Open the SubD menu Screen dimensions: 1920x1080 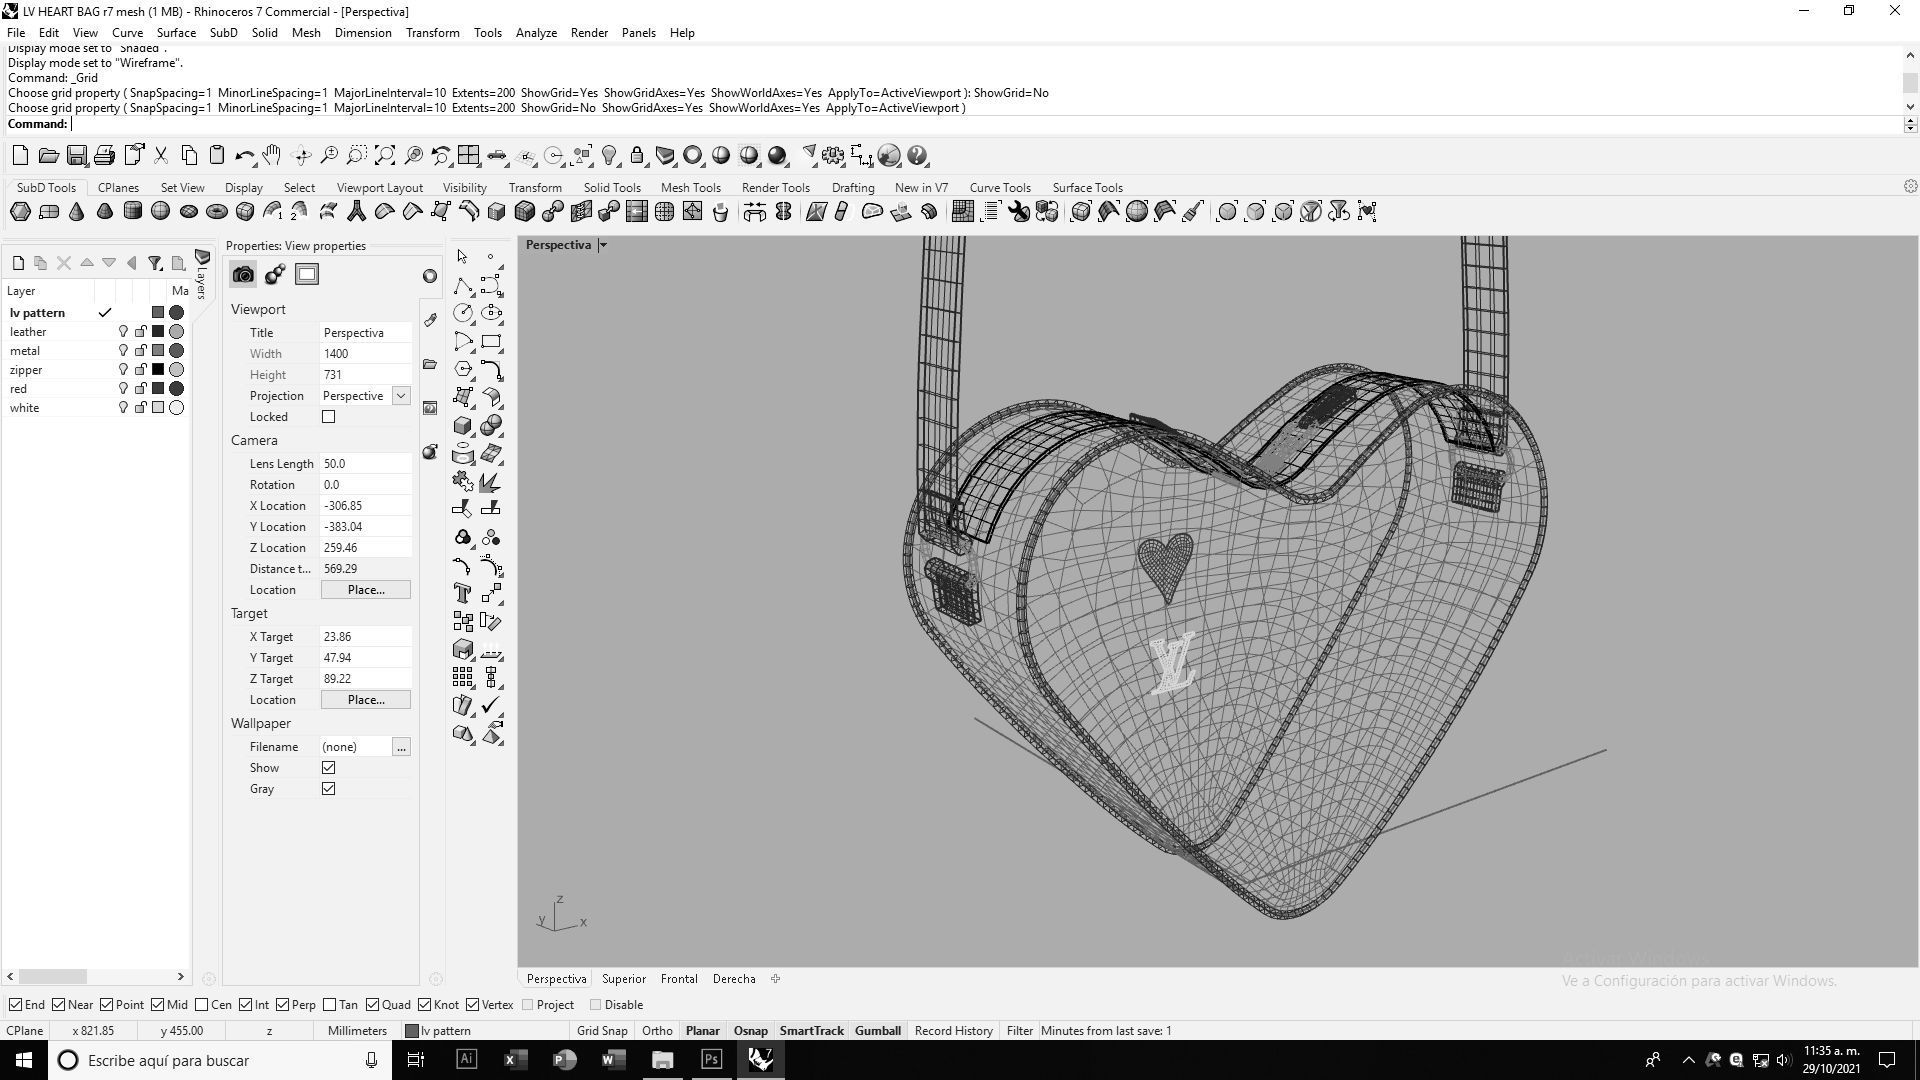tap(223, 33)
